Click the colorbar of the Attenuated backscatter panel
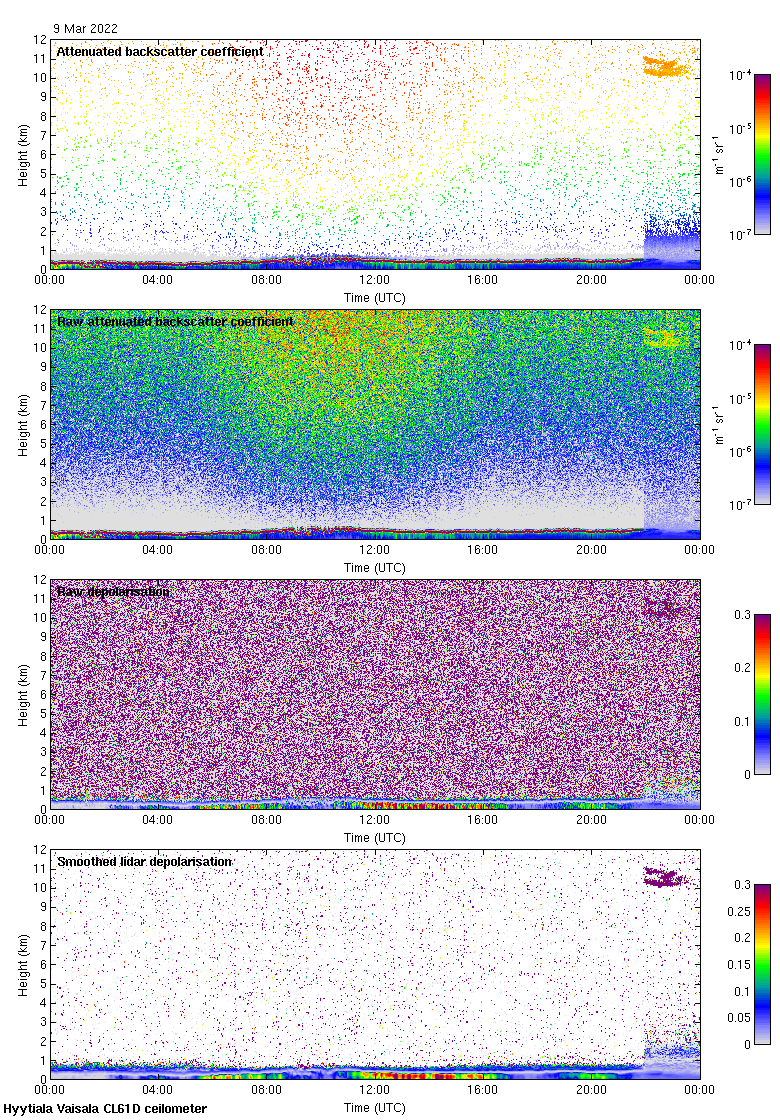The width and height of the screenshot is (780, 1120). point(762,154)
